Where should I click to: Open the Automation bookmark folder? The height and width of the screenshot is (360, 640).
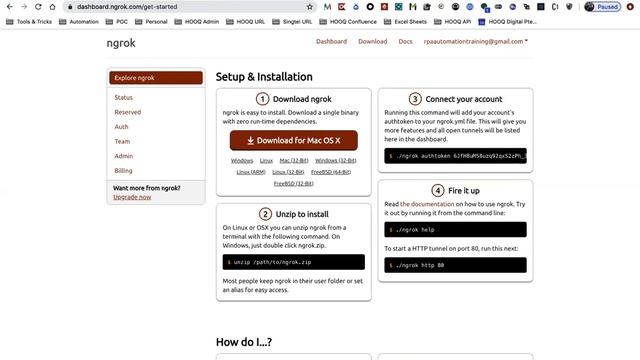pos(79,22)
